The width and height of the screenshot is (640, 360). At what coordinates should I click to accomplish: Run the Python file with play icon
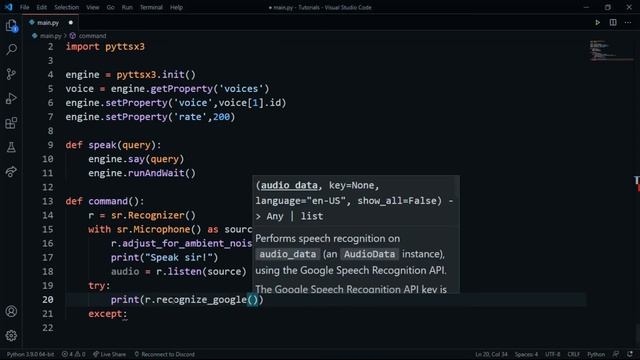point(597,22)
